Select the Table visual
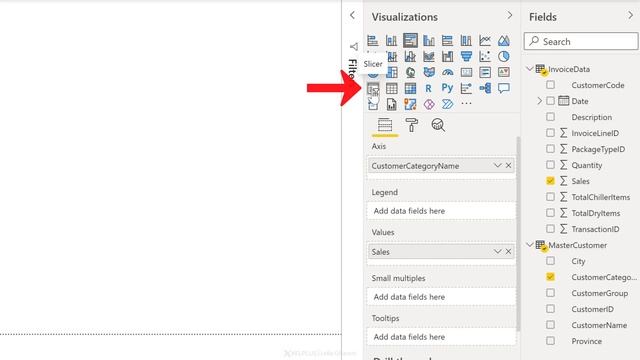The height and width of the screenshot is (360, 640). point(391,88)
